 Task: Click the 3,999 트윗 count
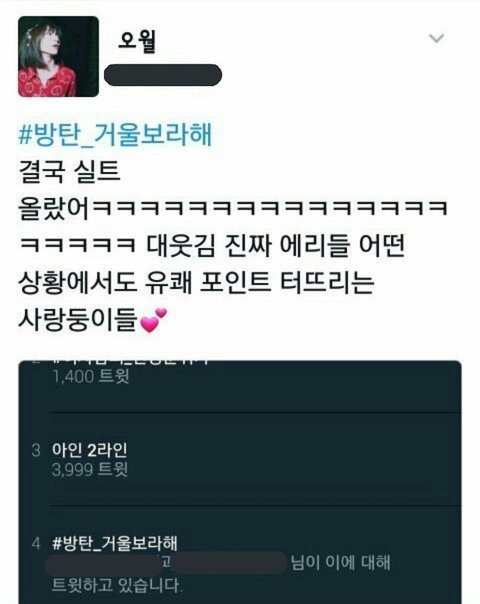pos(90,470)
